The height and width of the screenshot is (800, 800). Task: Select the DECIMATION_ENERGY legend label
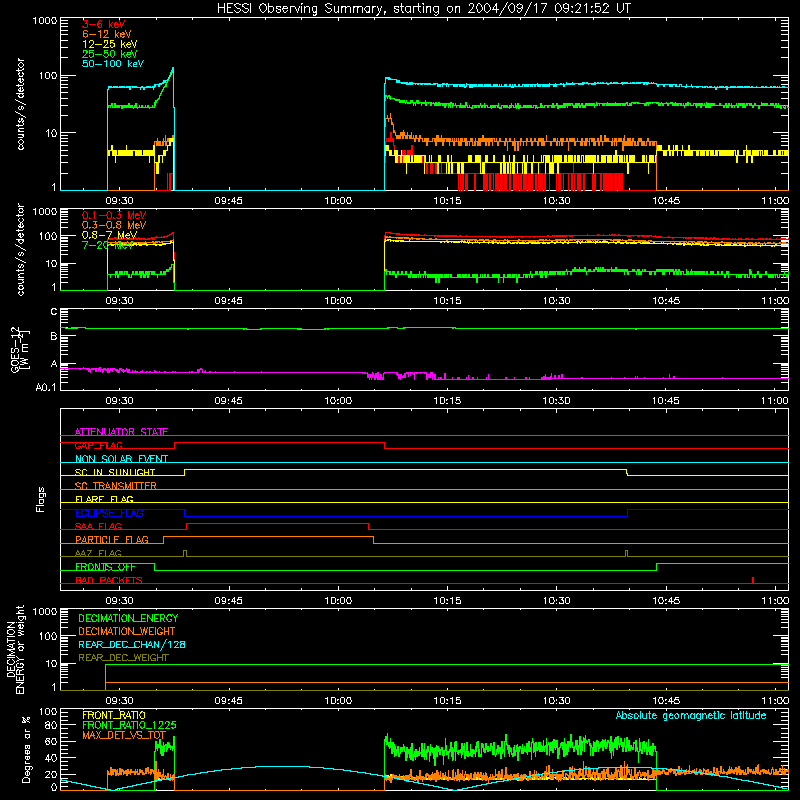tap(128, 618)
